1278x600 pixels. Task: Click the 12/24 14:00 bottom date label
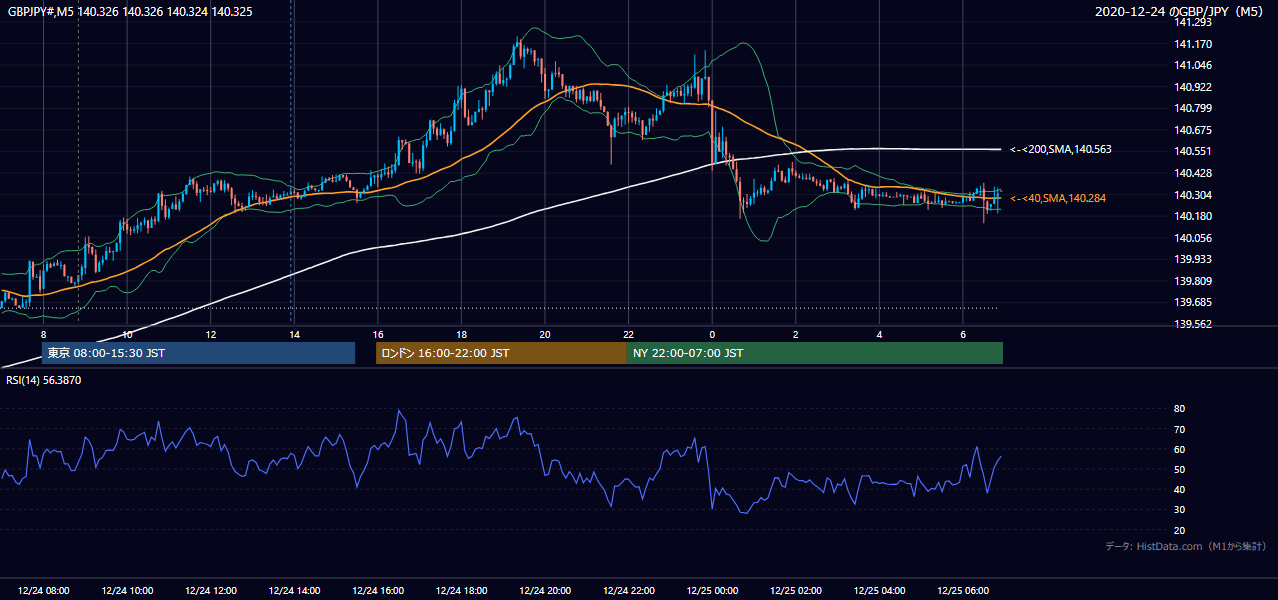294,591
